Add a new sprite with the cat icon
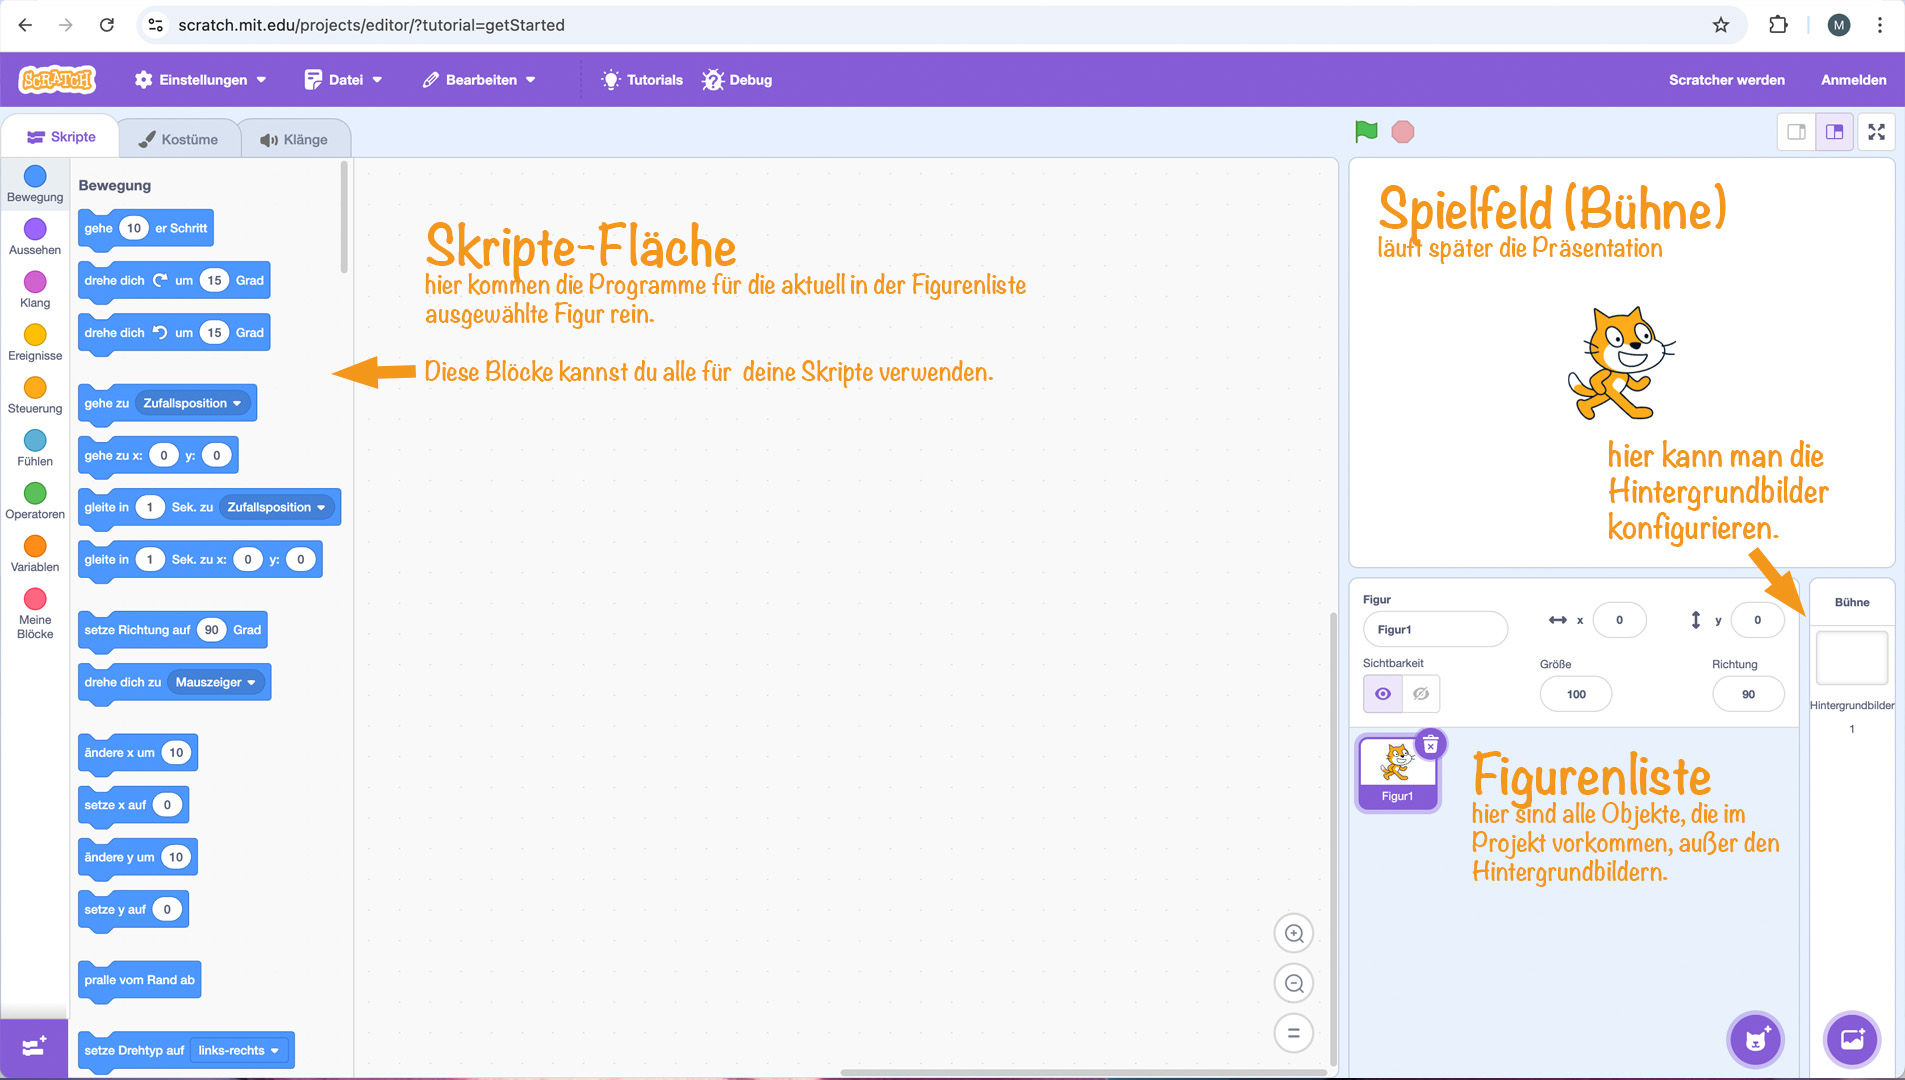This screenshot has height=1080, width=1905. [1753, 1039]
